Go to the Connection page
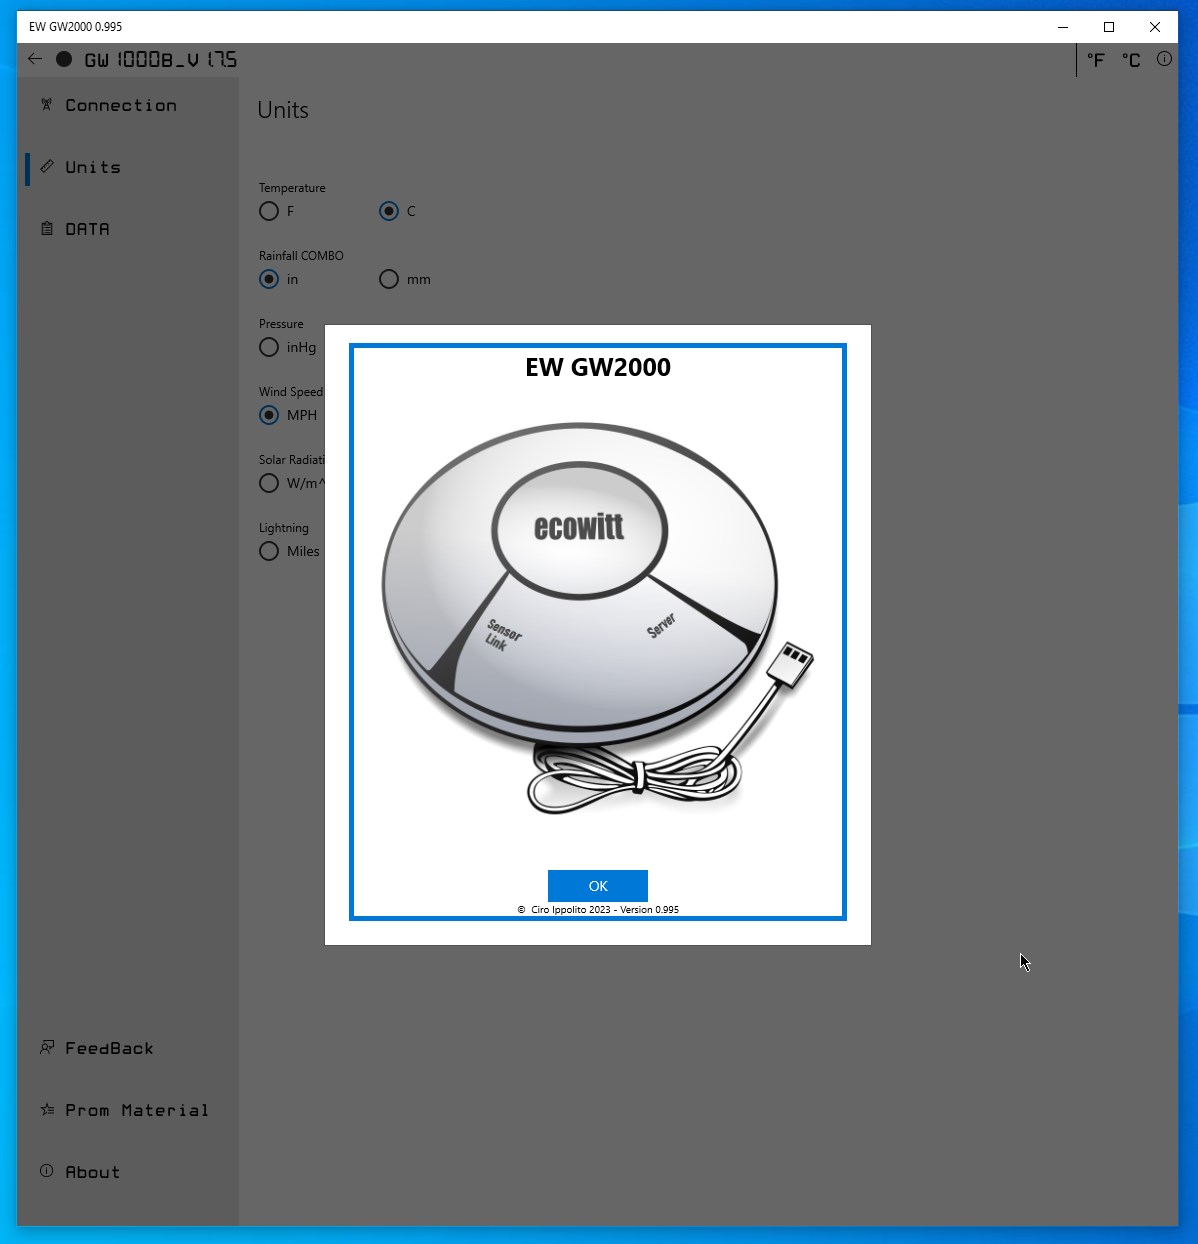This screenshot has height=1244, width=1198. pyautogui.click(x=119, y=105)
